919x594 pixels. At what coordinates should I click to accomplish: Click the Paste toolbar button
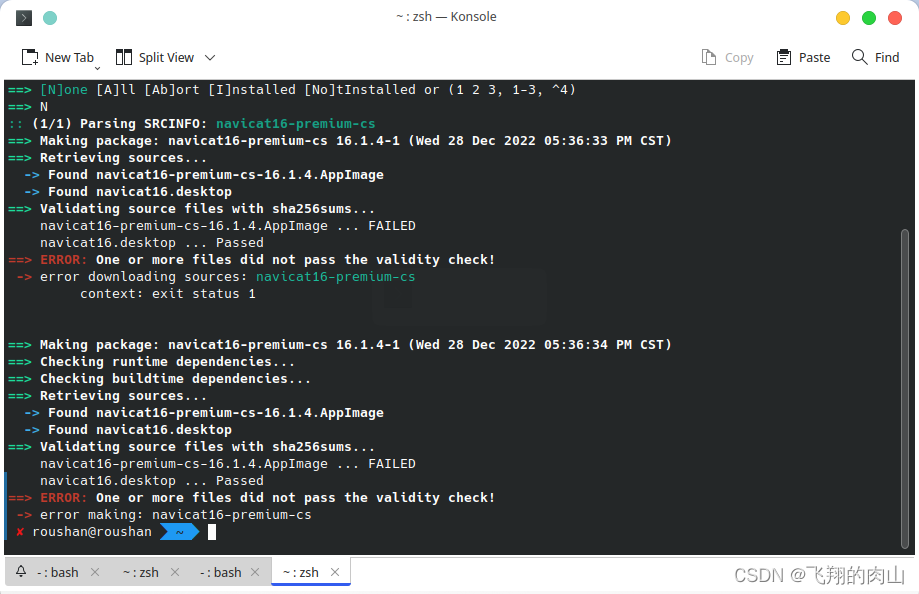tap(803, 57)
